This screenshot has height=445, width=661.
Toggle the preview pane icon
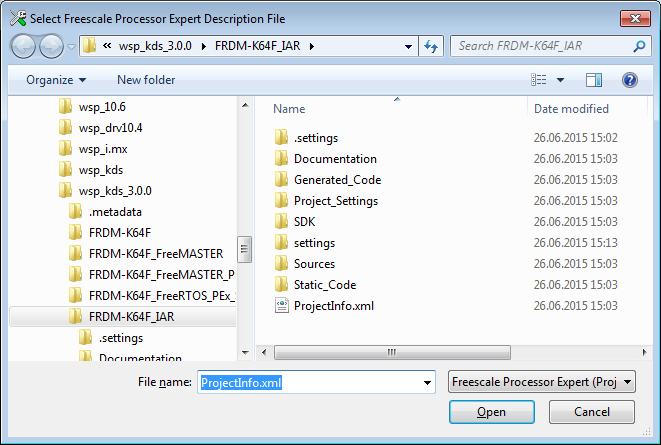[594, 80]
